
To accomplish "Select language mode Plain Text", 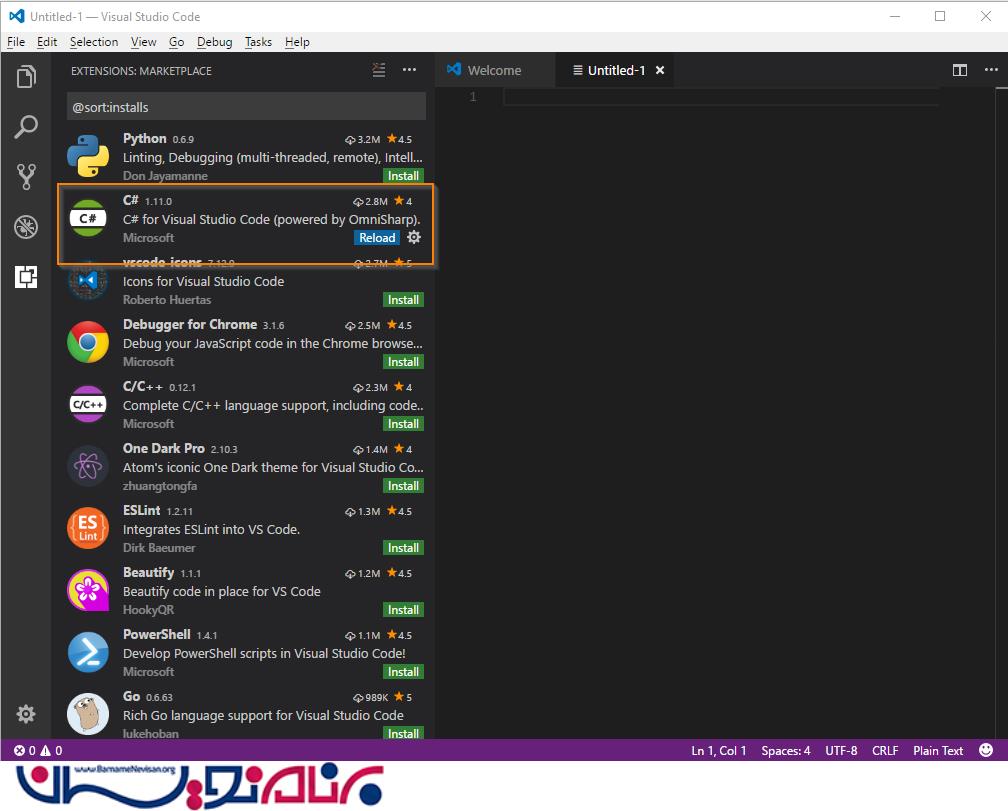I will [938, 750].
